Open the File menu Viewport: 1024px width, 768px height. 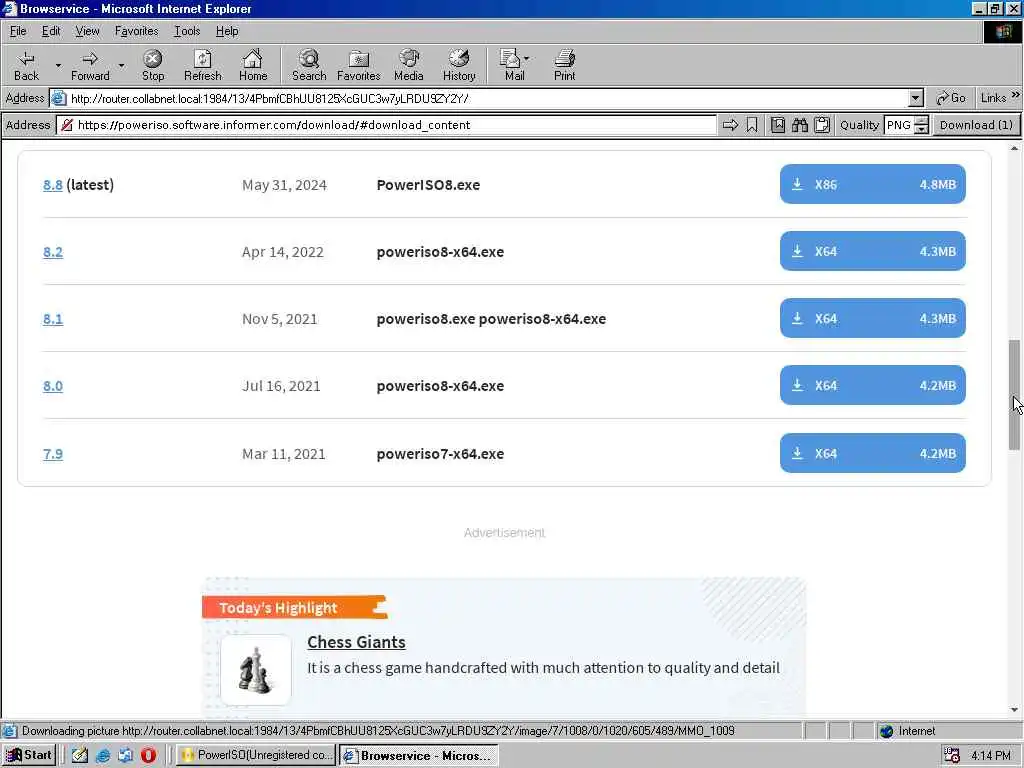point(18,31)
